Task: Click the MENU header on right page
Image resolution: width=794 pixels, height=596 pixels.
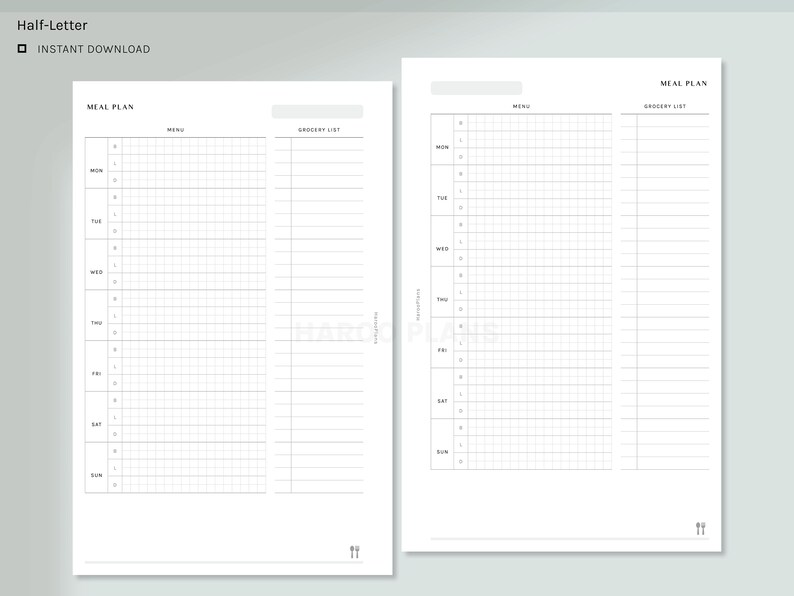Action: 521,106
